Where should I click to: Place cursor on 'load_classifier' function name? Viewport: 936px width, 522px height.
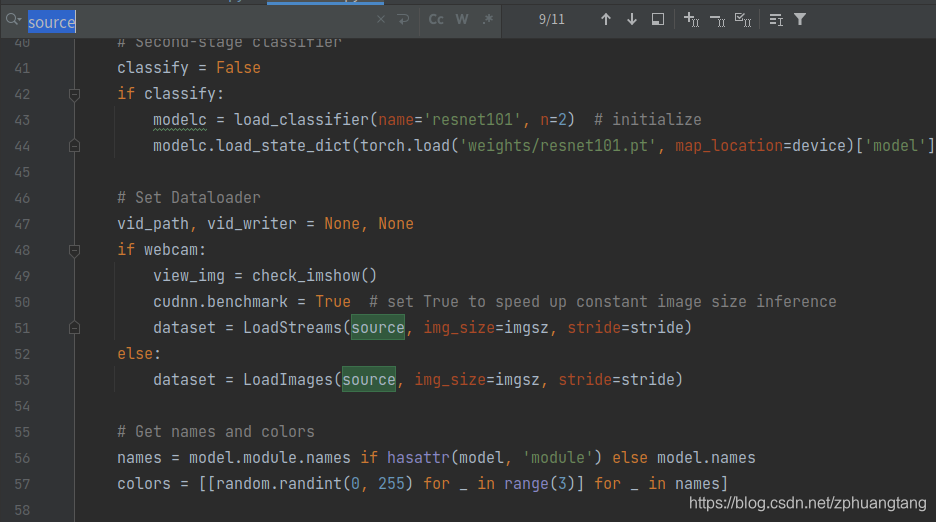pyautogui.click(x=301, y=119)
